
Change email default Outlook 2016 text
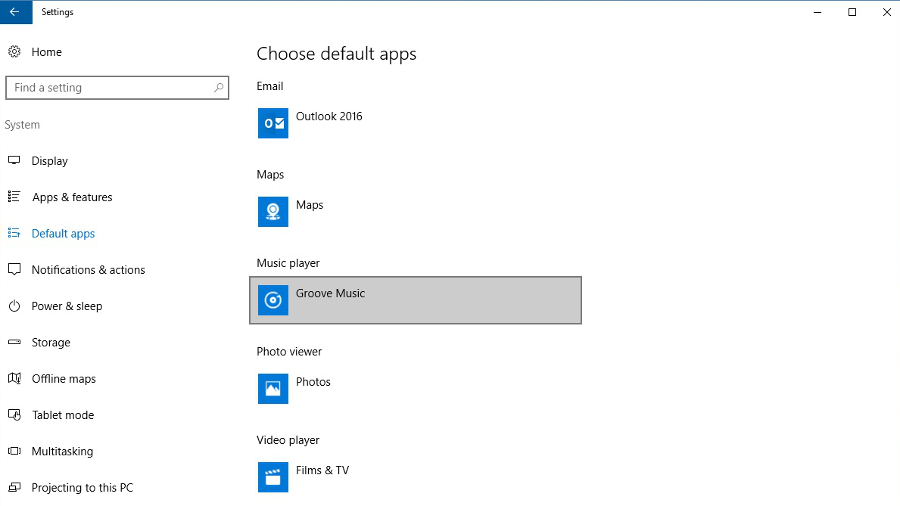[329, 116]
